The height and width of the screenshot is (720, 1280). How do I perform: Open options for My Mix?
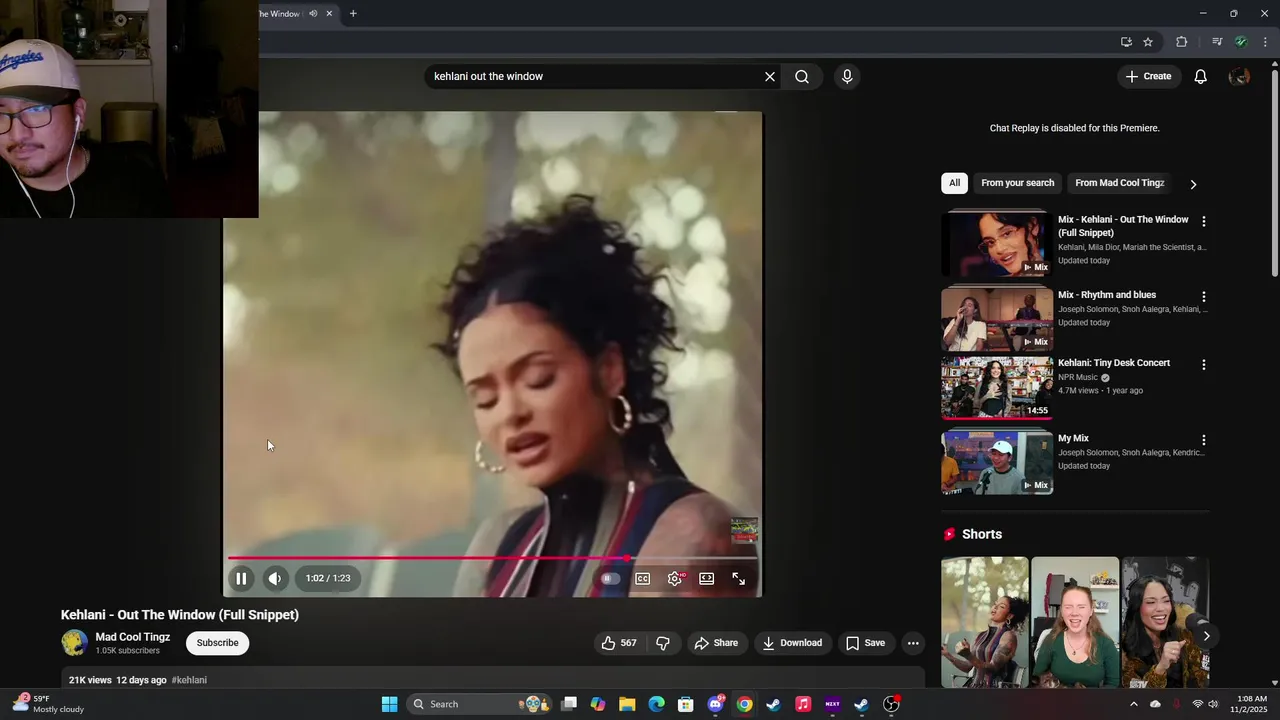tap(1204, 440)
